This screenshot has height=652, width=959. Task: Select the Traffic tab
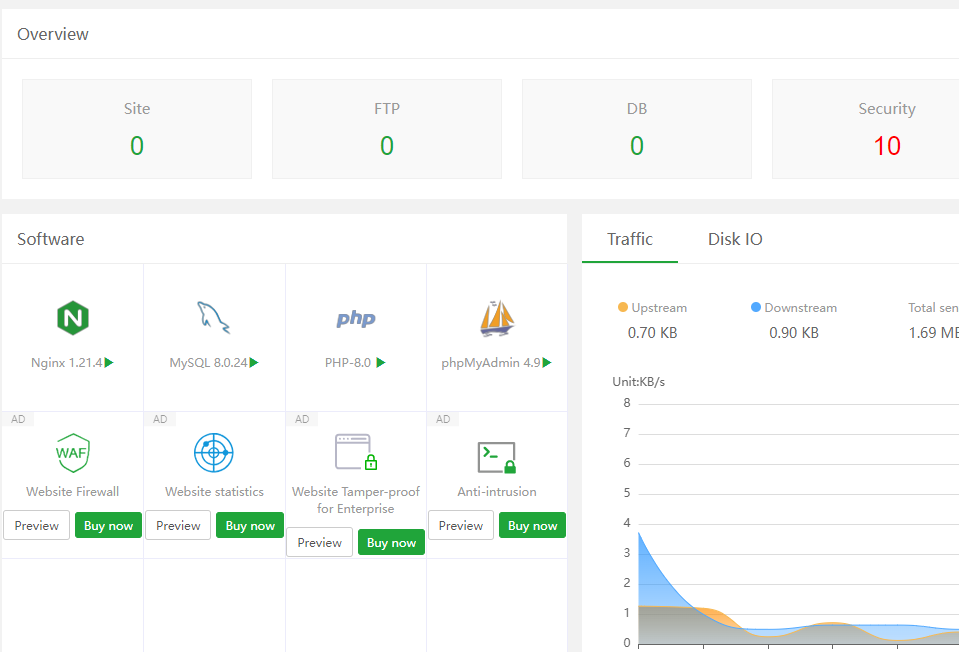point(630,239)
